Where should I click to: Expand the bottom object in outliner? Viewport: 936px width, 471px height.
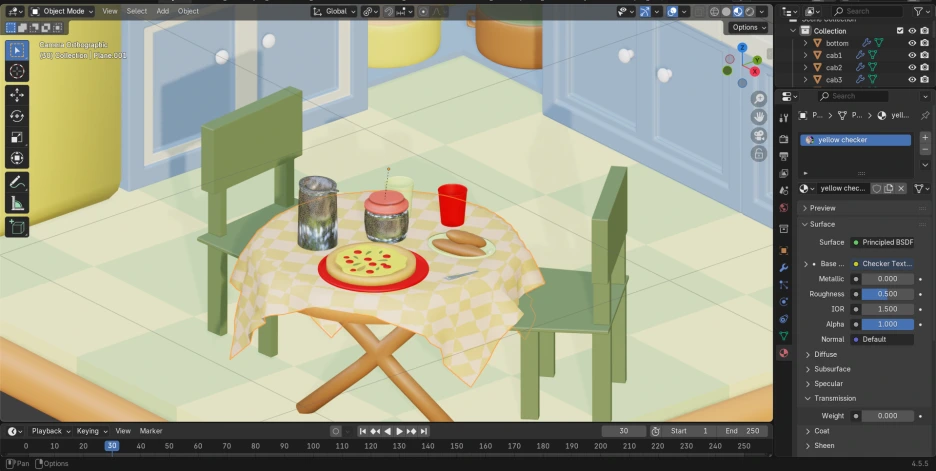(805, 43)
